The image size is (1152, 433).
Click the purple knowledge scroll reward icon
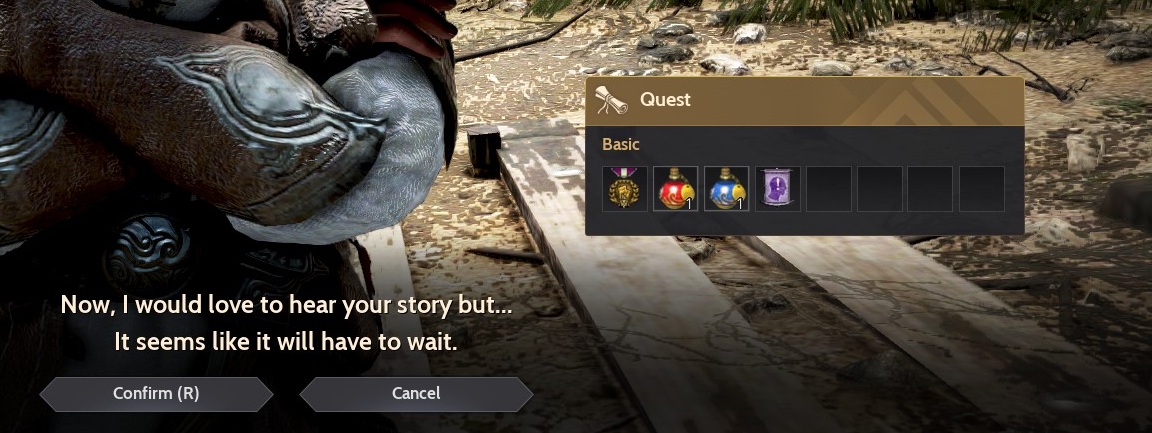point(777,189)
